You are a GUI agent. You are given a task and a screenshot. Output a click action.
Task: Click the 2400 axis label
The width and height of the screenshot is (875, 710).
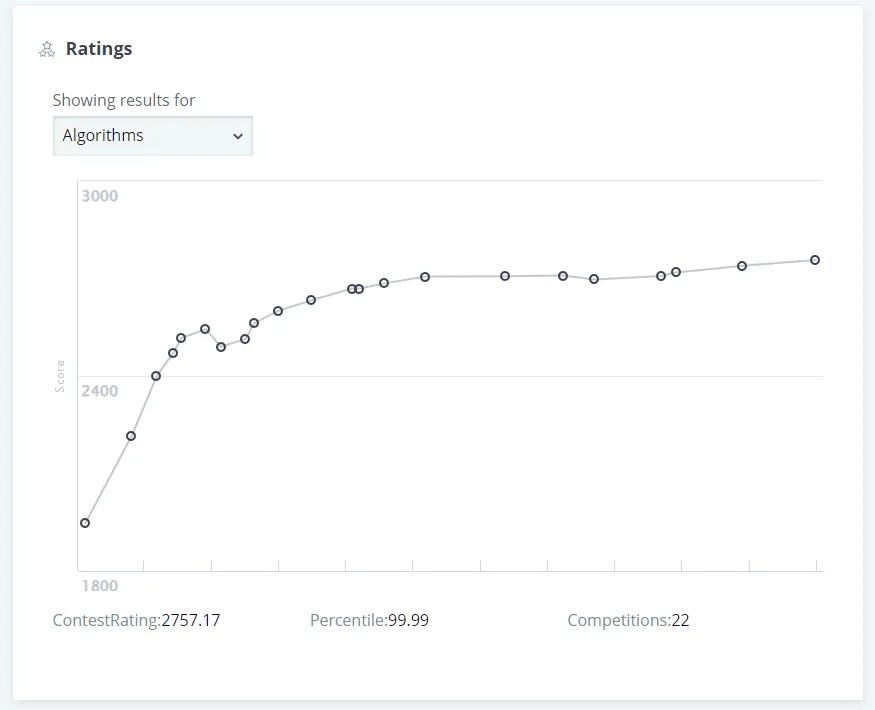pos(100,391)
